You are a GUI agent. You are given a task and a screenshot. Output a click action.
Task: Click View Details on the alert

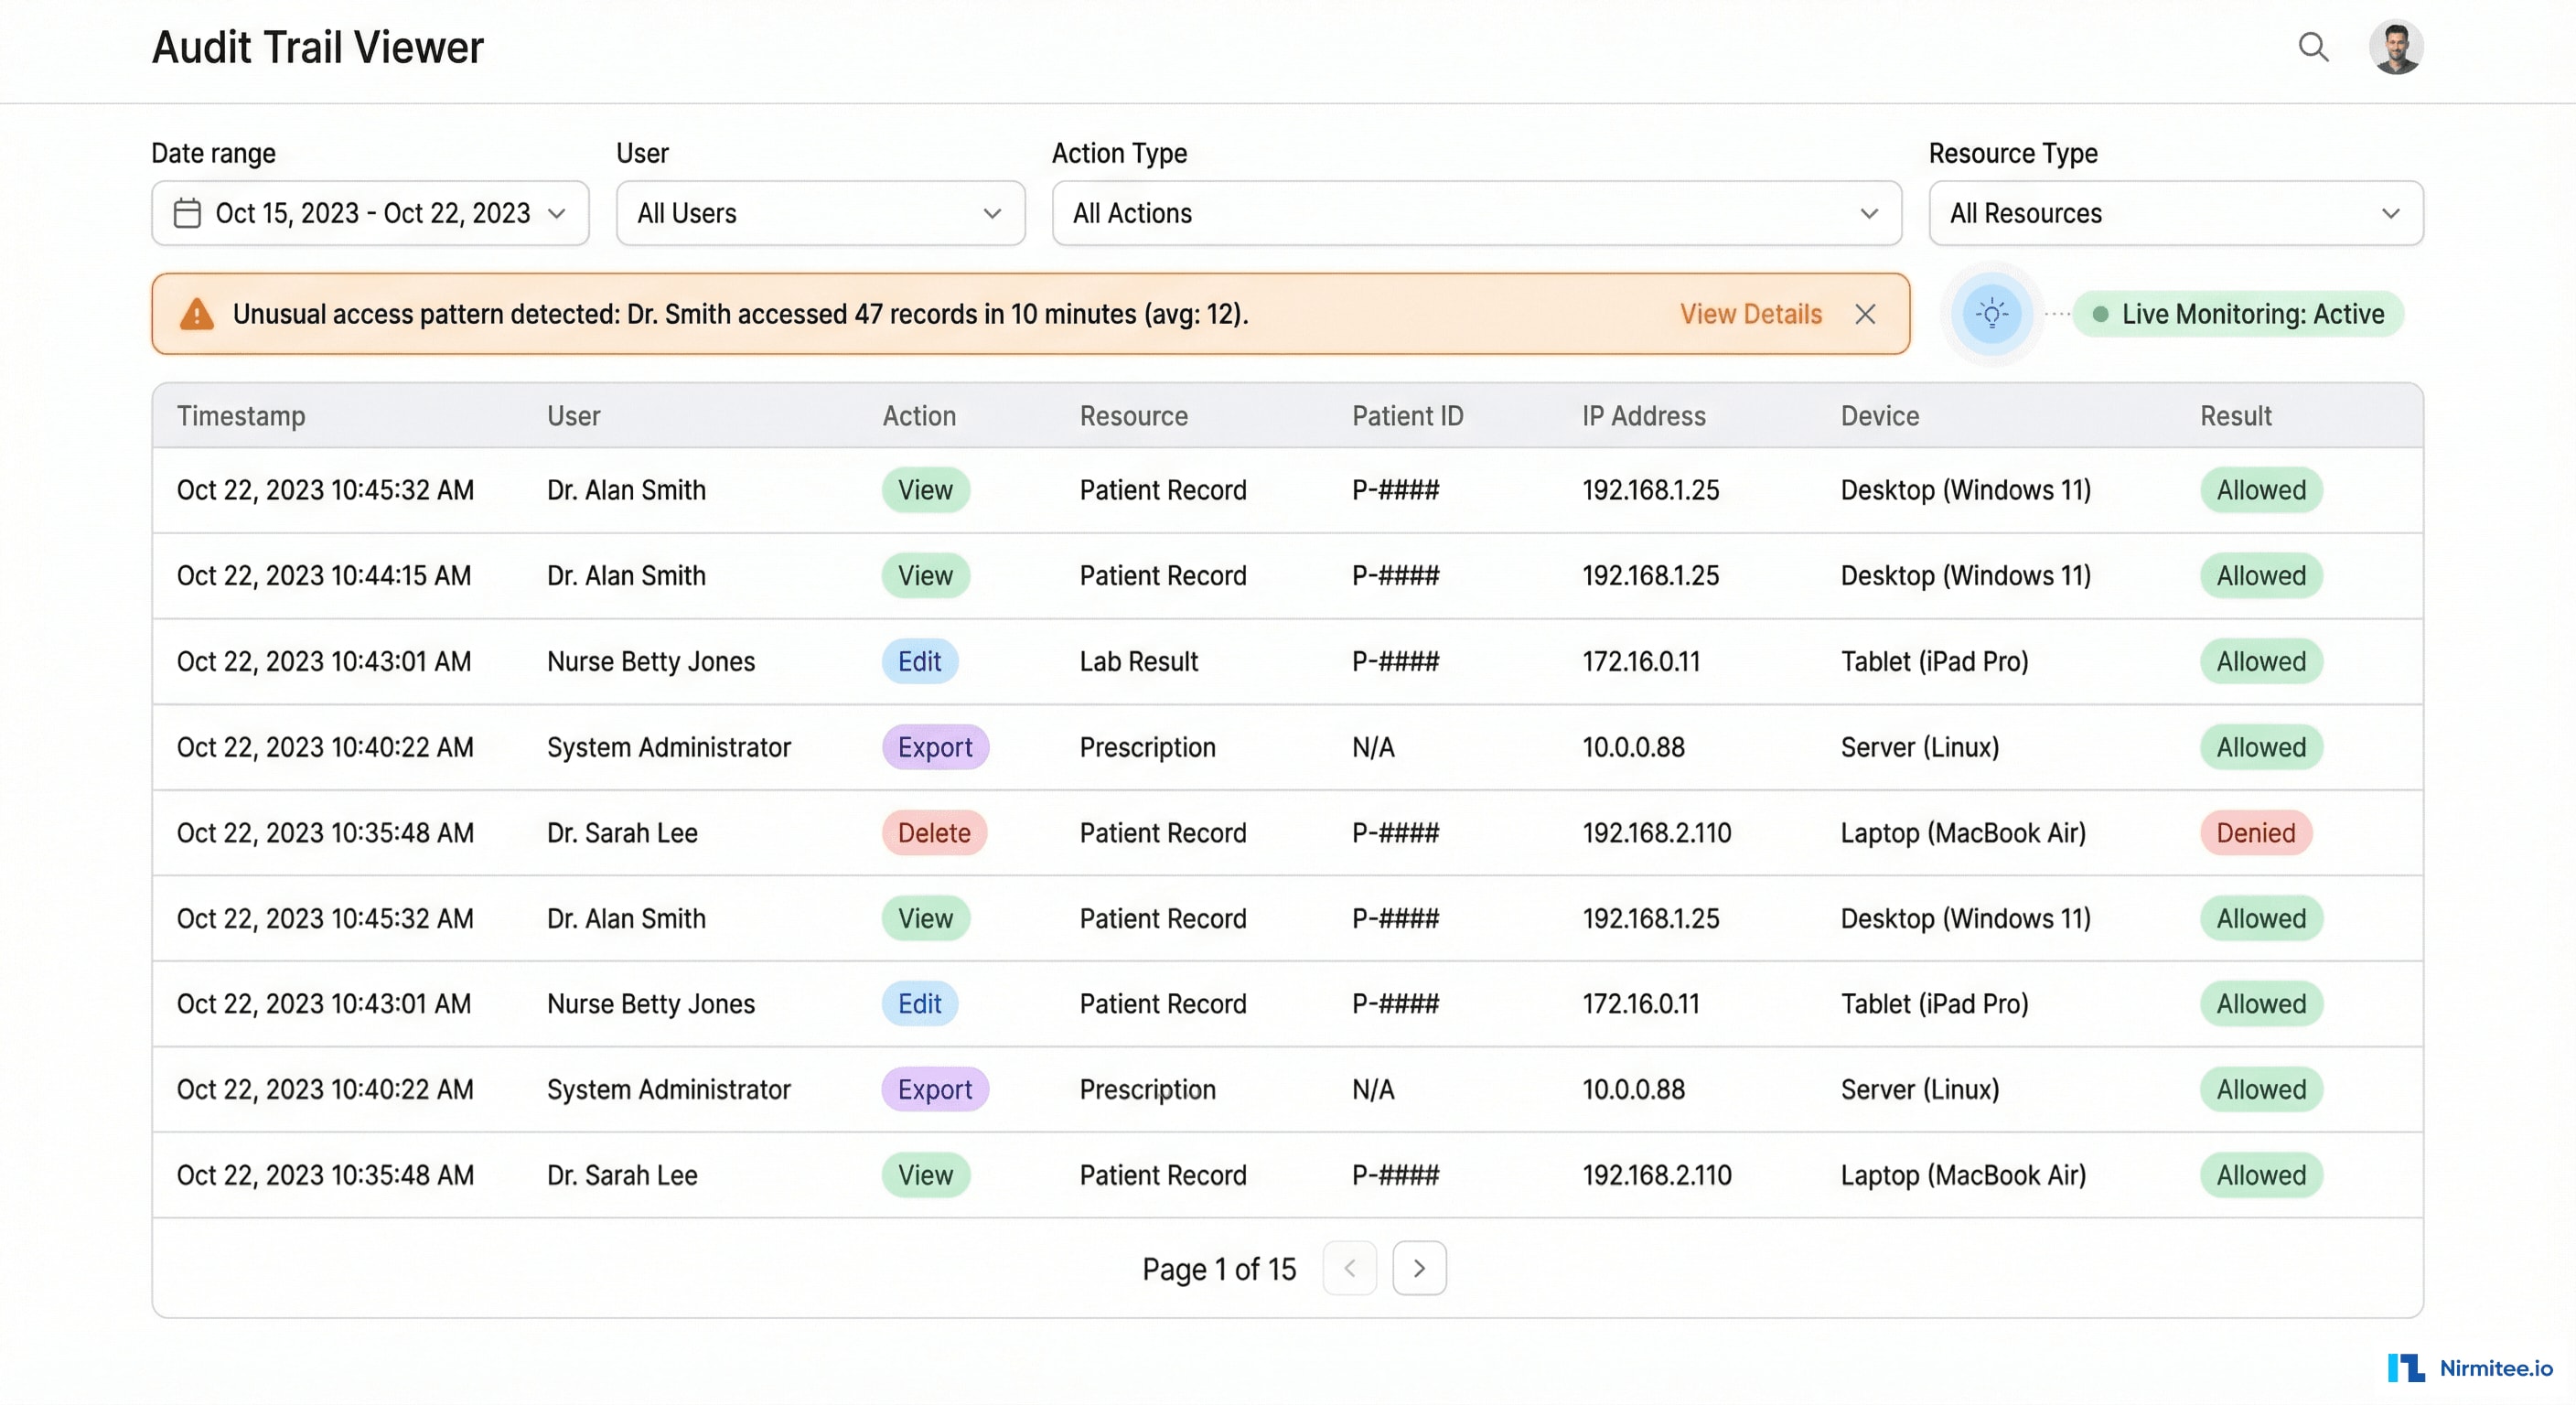[1750, 313]
